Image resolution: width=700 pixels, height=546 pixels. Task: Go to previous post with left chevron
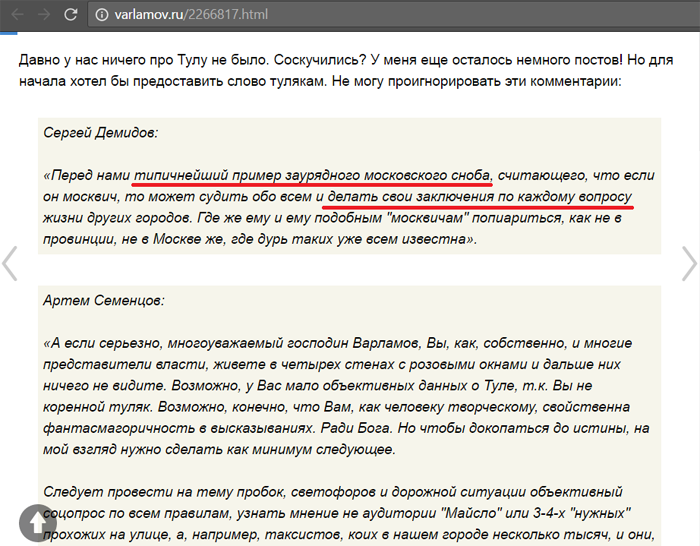10,263
